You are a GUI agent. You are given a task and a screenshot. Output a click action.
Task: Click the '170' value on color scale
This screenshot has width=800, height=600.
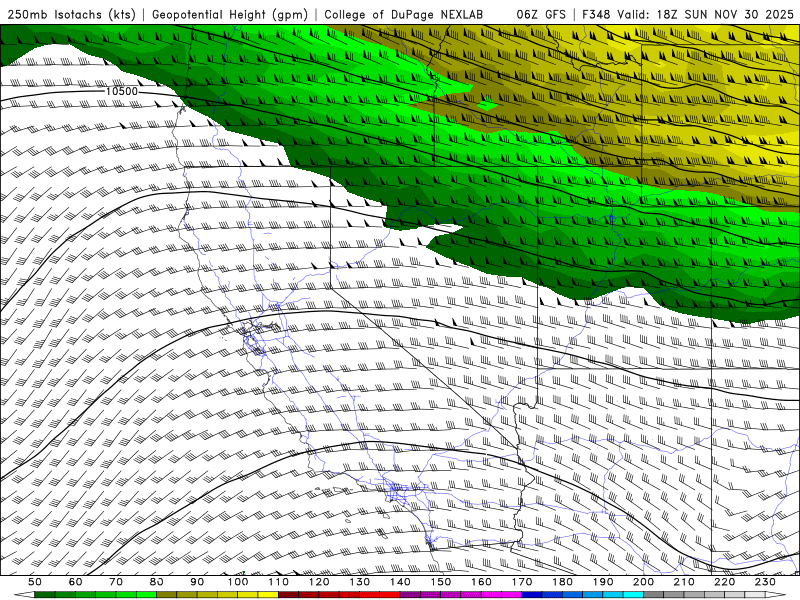tap(522, 582)
